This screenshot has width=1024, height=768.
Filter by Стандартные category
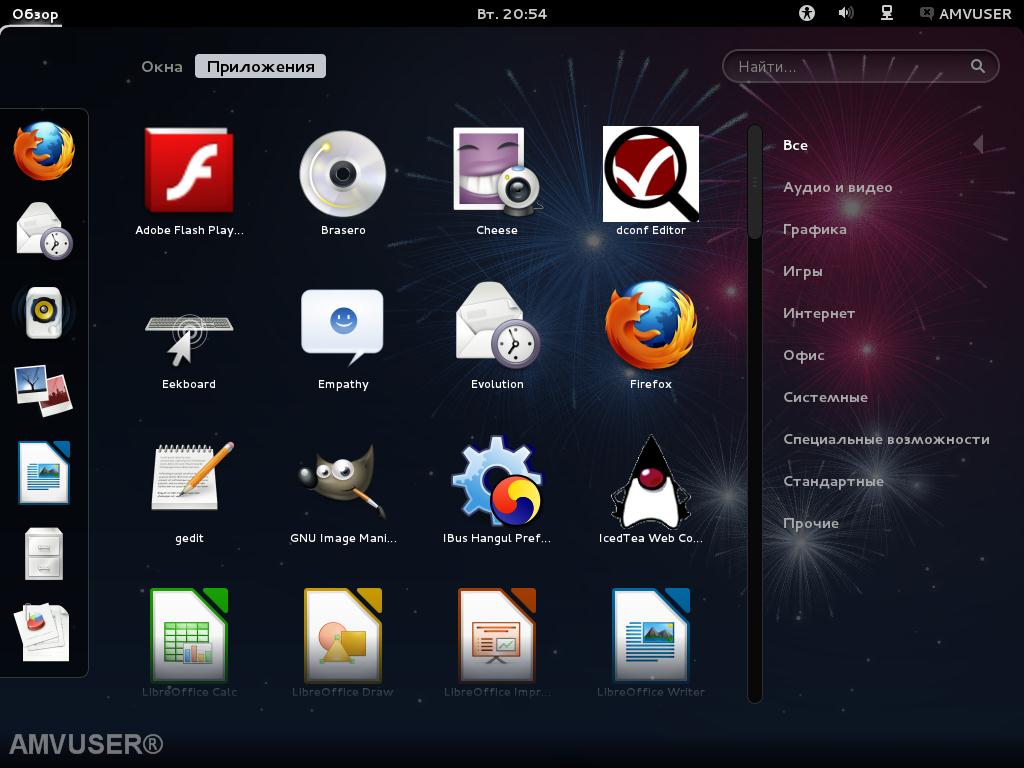click(x=833, y=481)
